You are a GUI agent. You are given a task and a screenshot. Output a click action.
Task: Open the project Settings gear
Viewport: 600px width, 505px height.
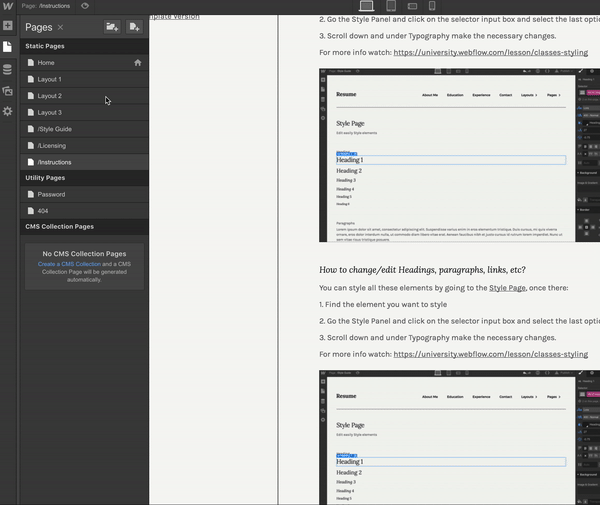click(x=8, y=111)
